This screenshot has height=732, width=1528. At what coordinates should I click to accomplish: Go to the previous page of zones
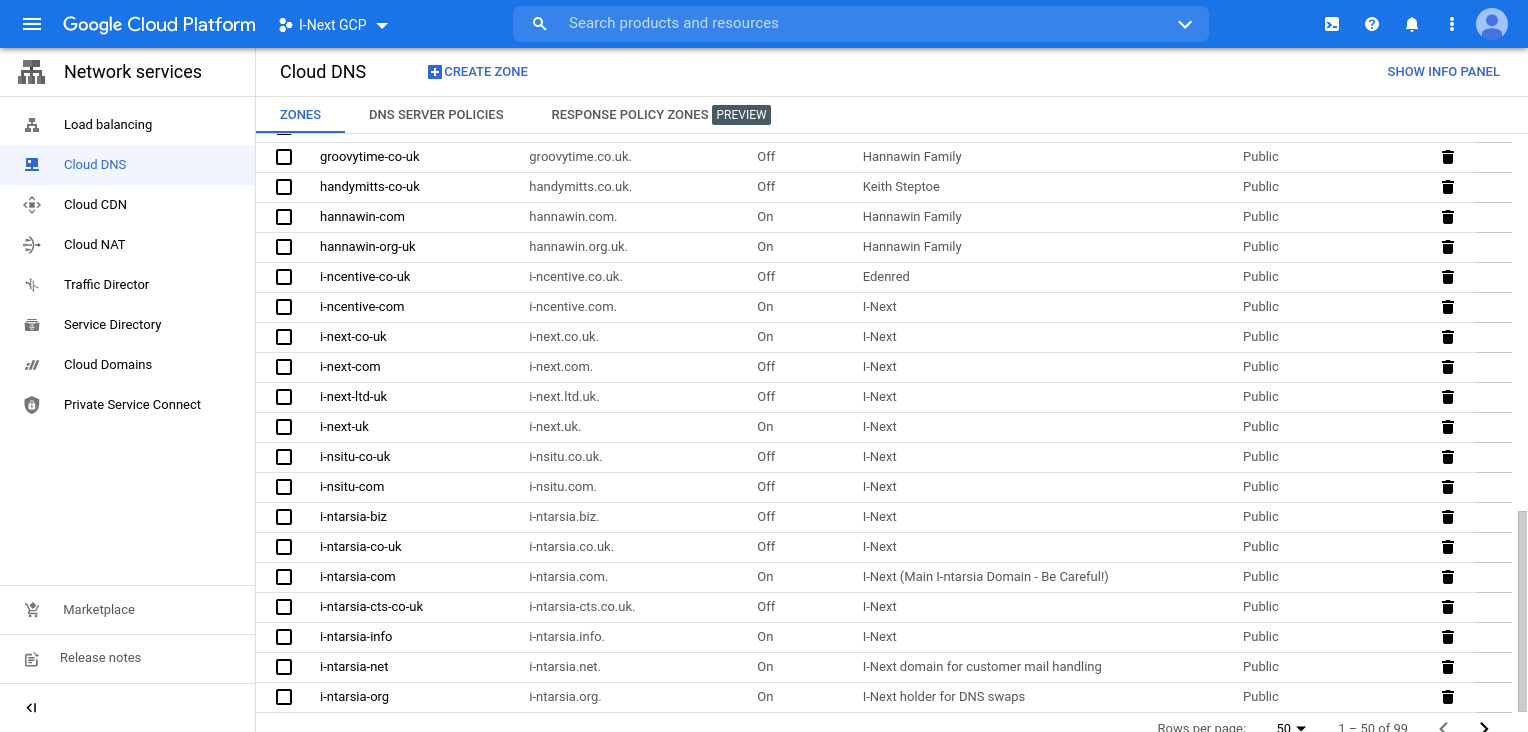(1443, 727)
